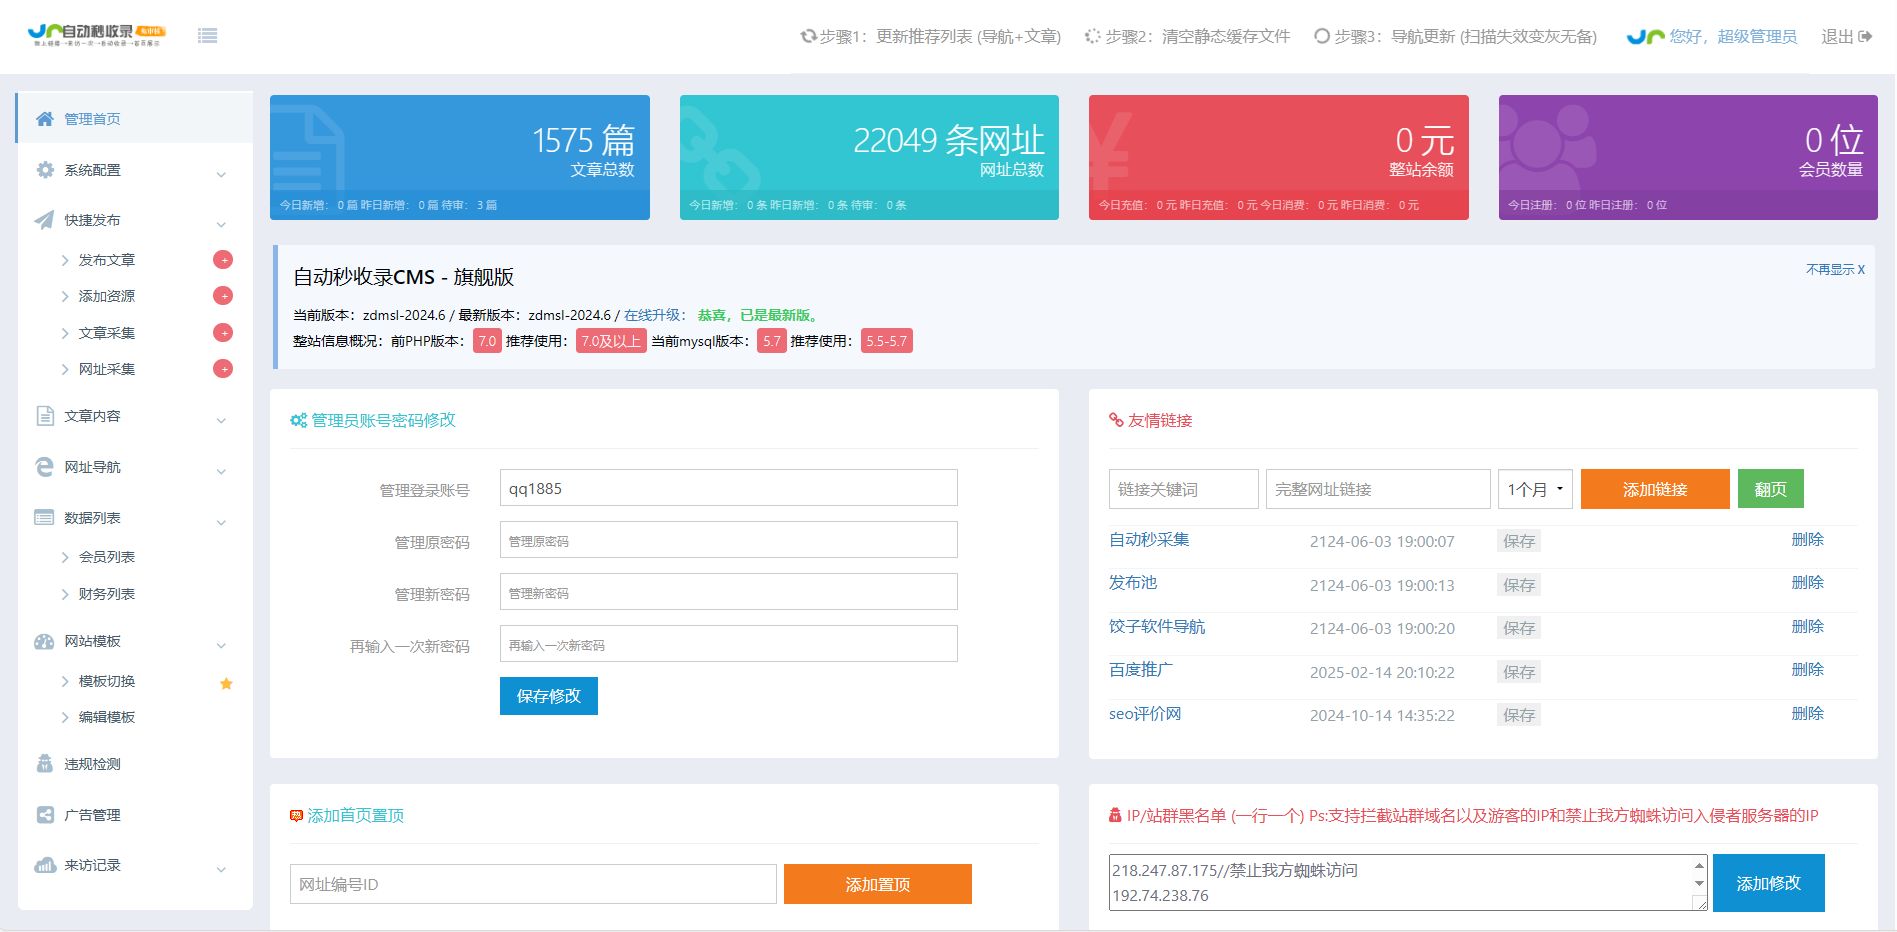Expand the 系统配置 chevron

pos(221,174)
